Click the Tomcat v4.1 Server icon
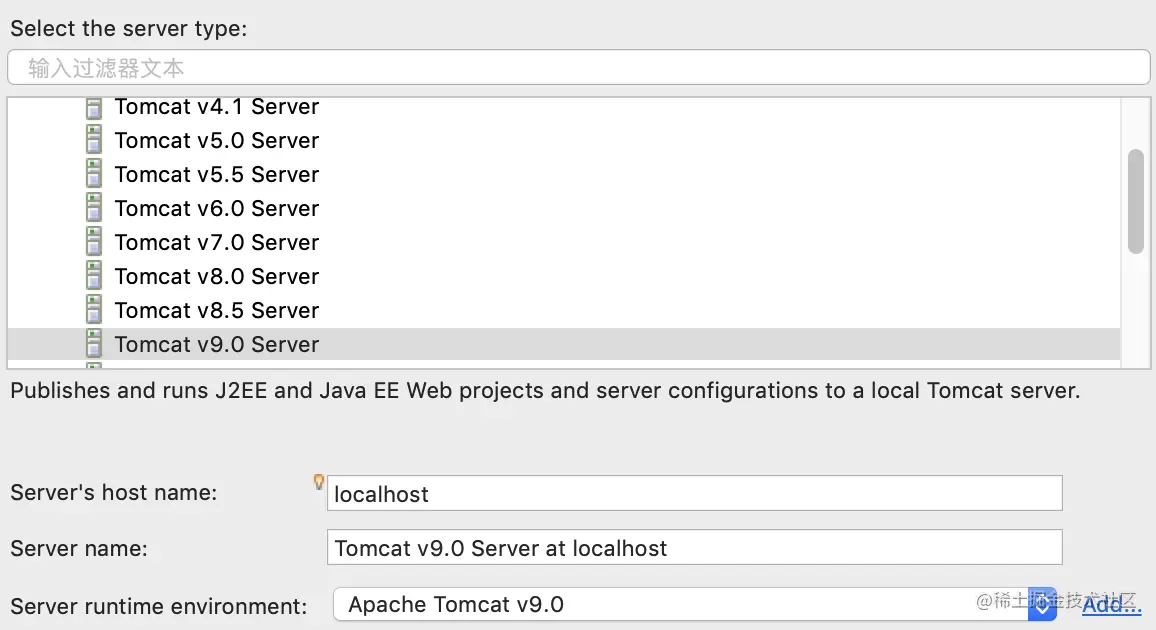 [94, 107]
